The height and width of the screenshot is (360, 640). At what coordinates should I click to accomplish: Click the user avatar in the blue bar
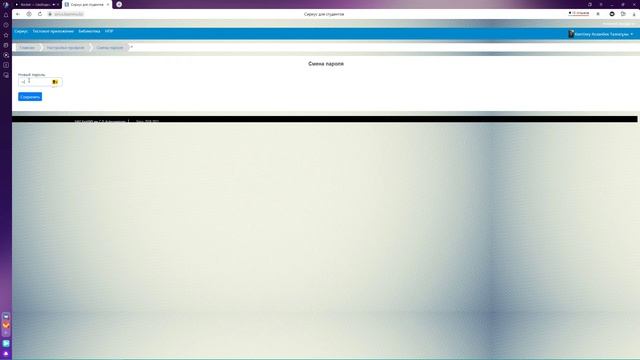pos(571,34)
